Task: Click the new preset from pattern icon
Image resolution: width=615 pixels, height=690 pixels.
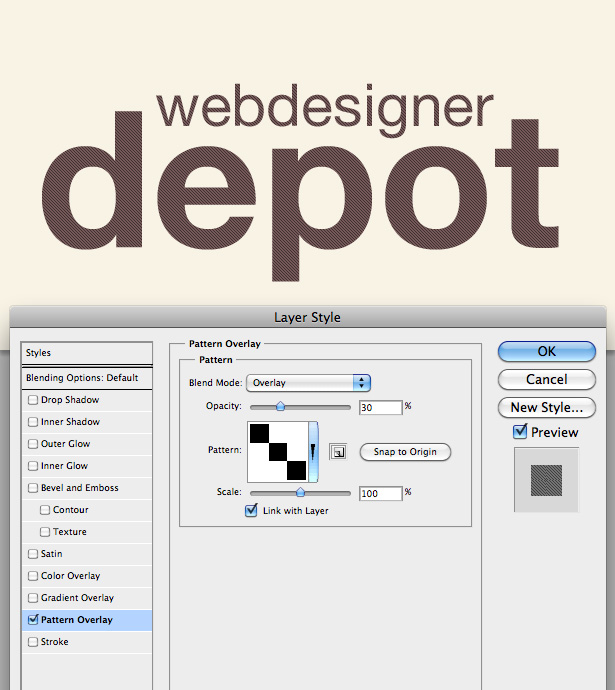Action: 338,452
